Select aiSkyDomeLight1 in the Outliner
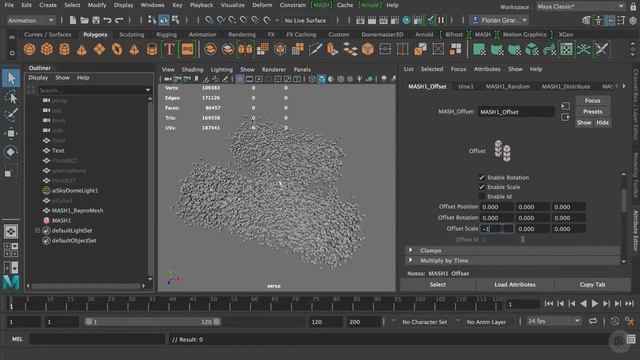This screenshot has width=640, height=360. click(x=75, y=191)
